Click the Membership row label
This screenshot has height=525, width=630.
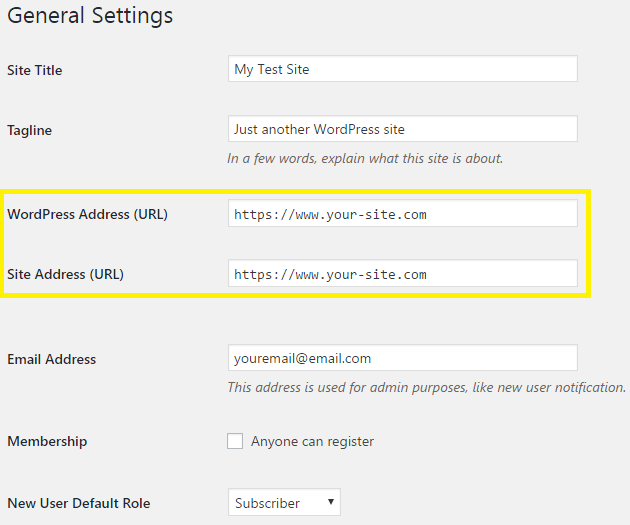pos(47,441)
